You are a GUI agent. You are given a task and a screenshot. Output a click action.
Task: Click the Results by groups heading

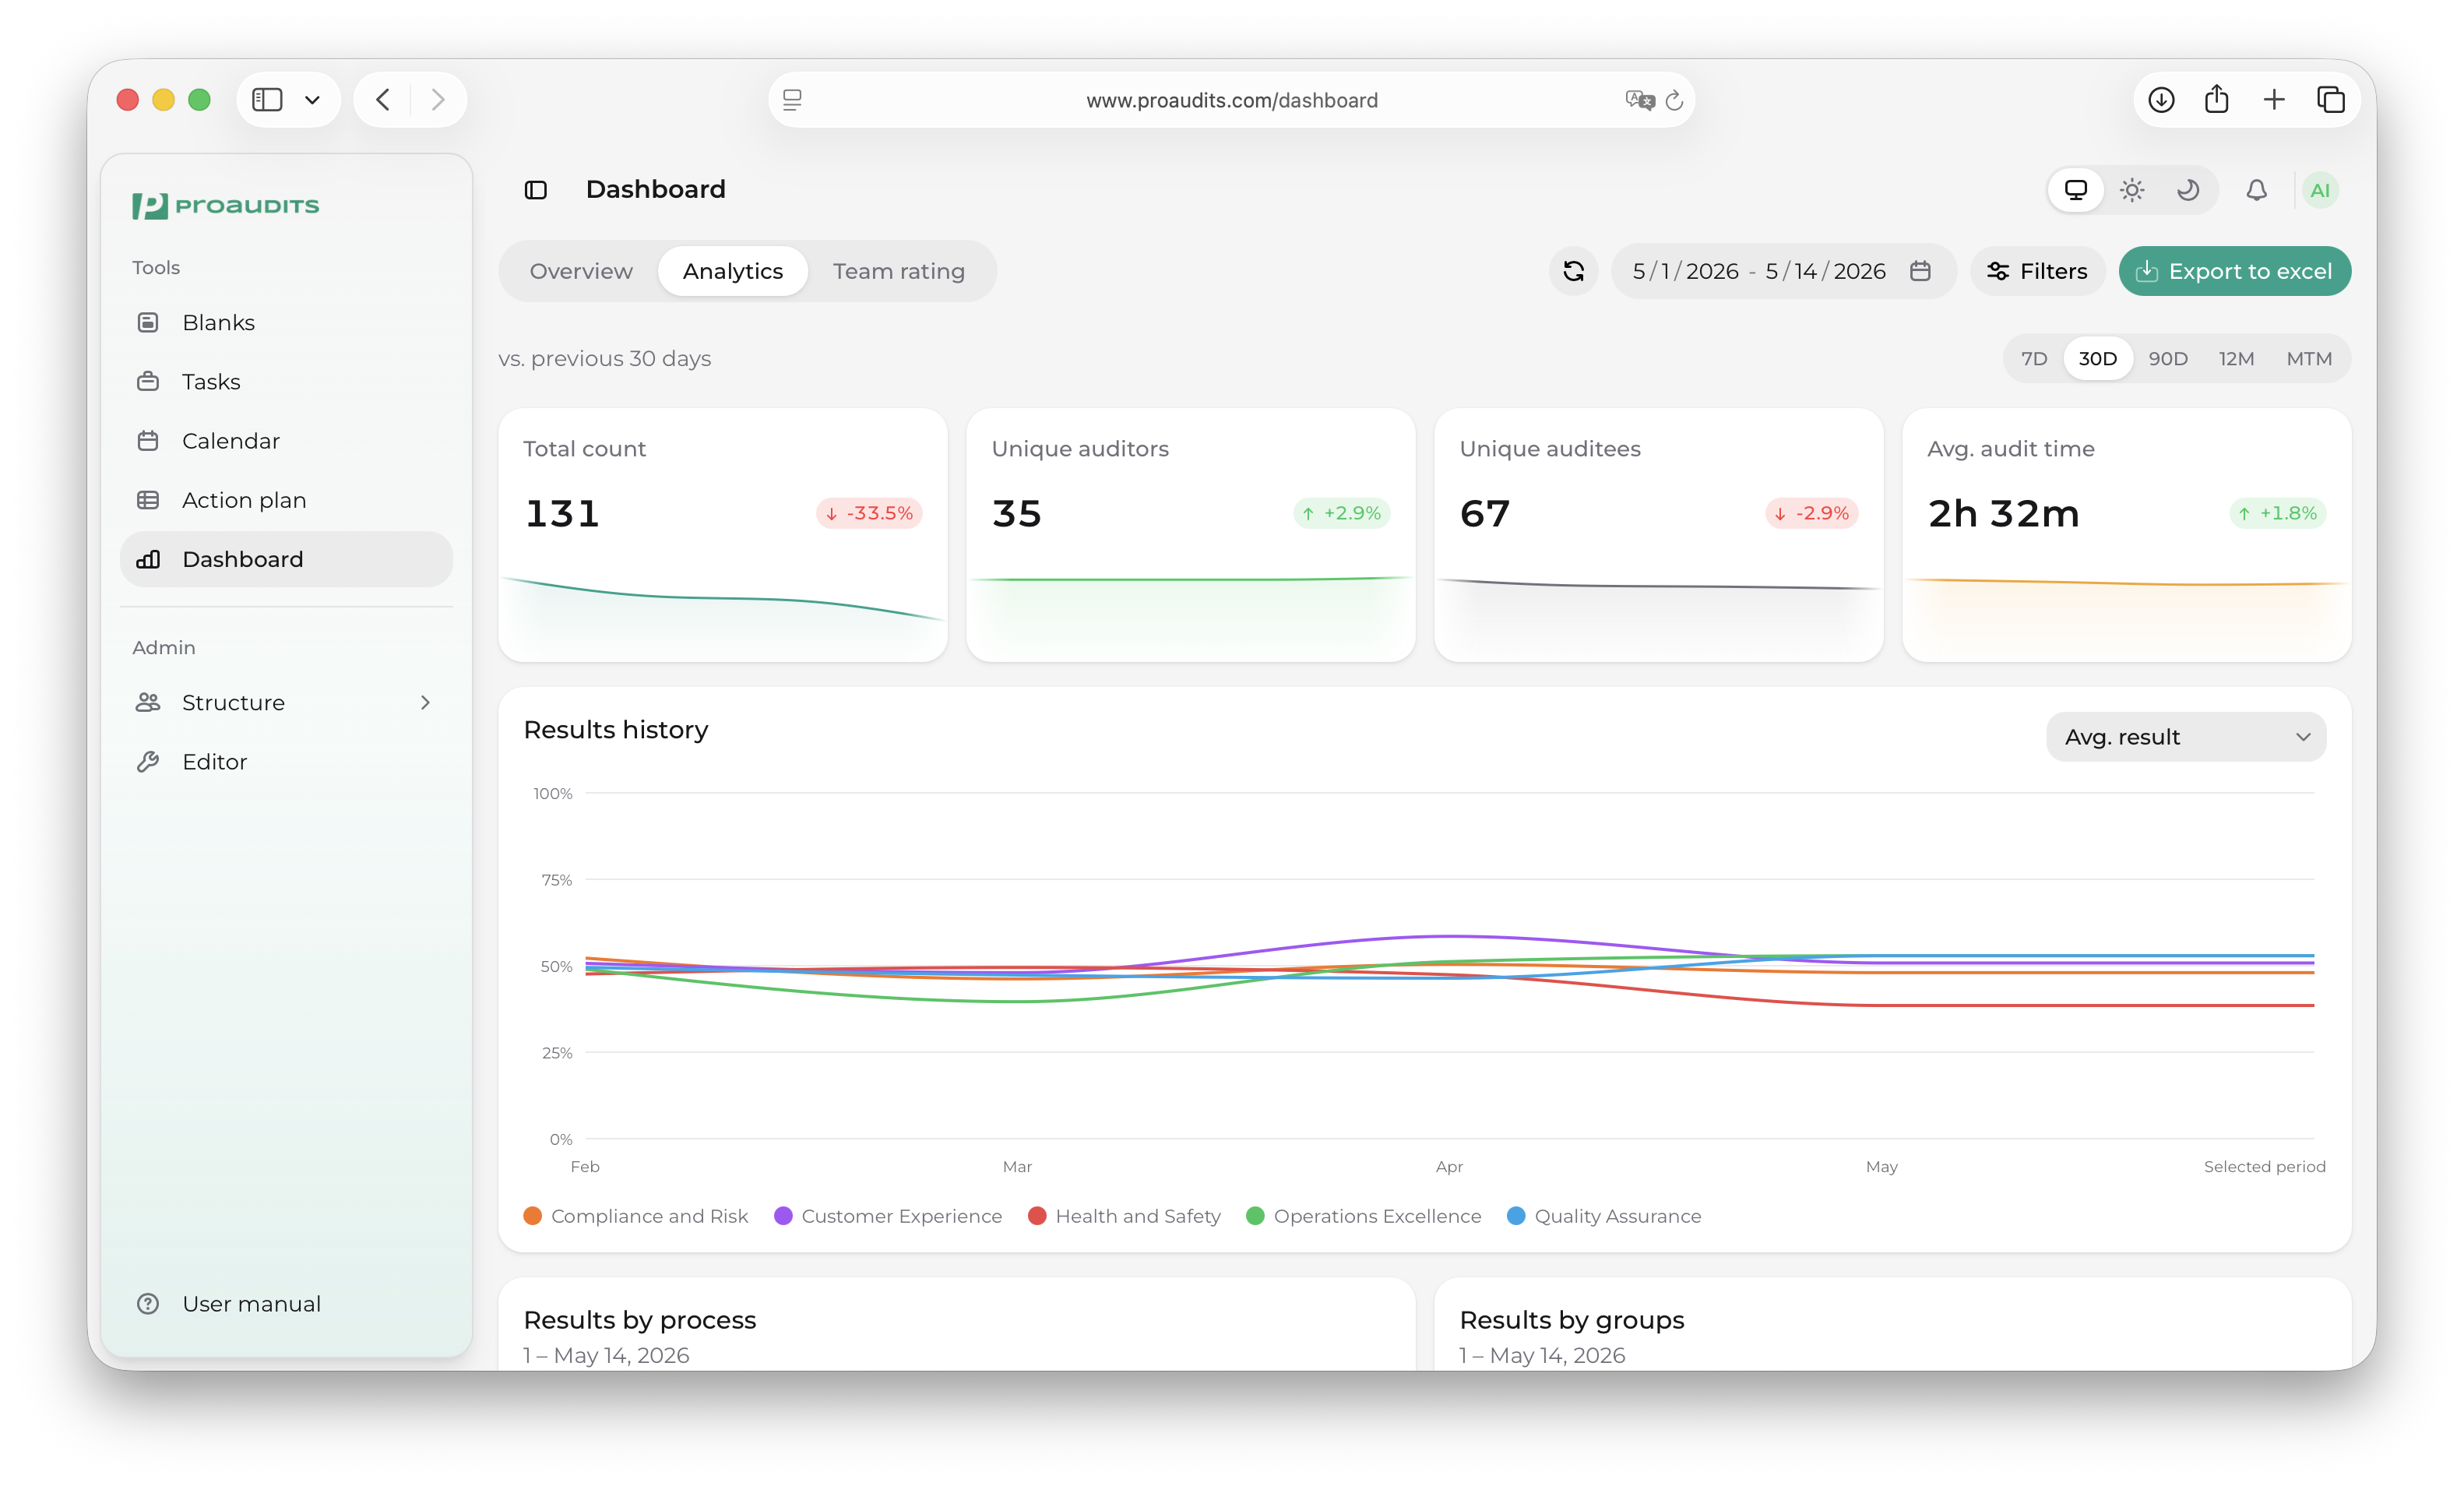click(x=1572, y=1320)
